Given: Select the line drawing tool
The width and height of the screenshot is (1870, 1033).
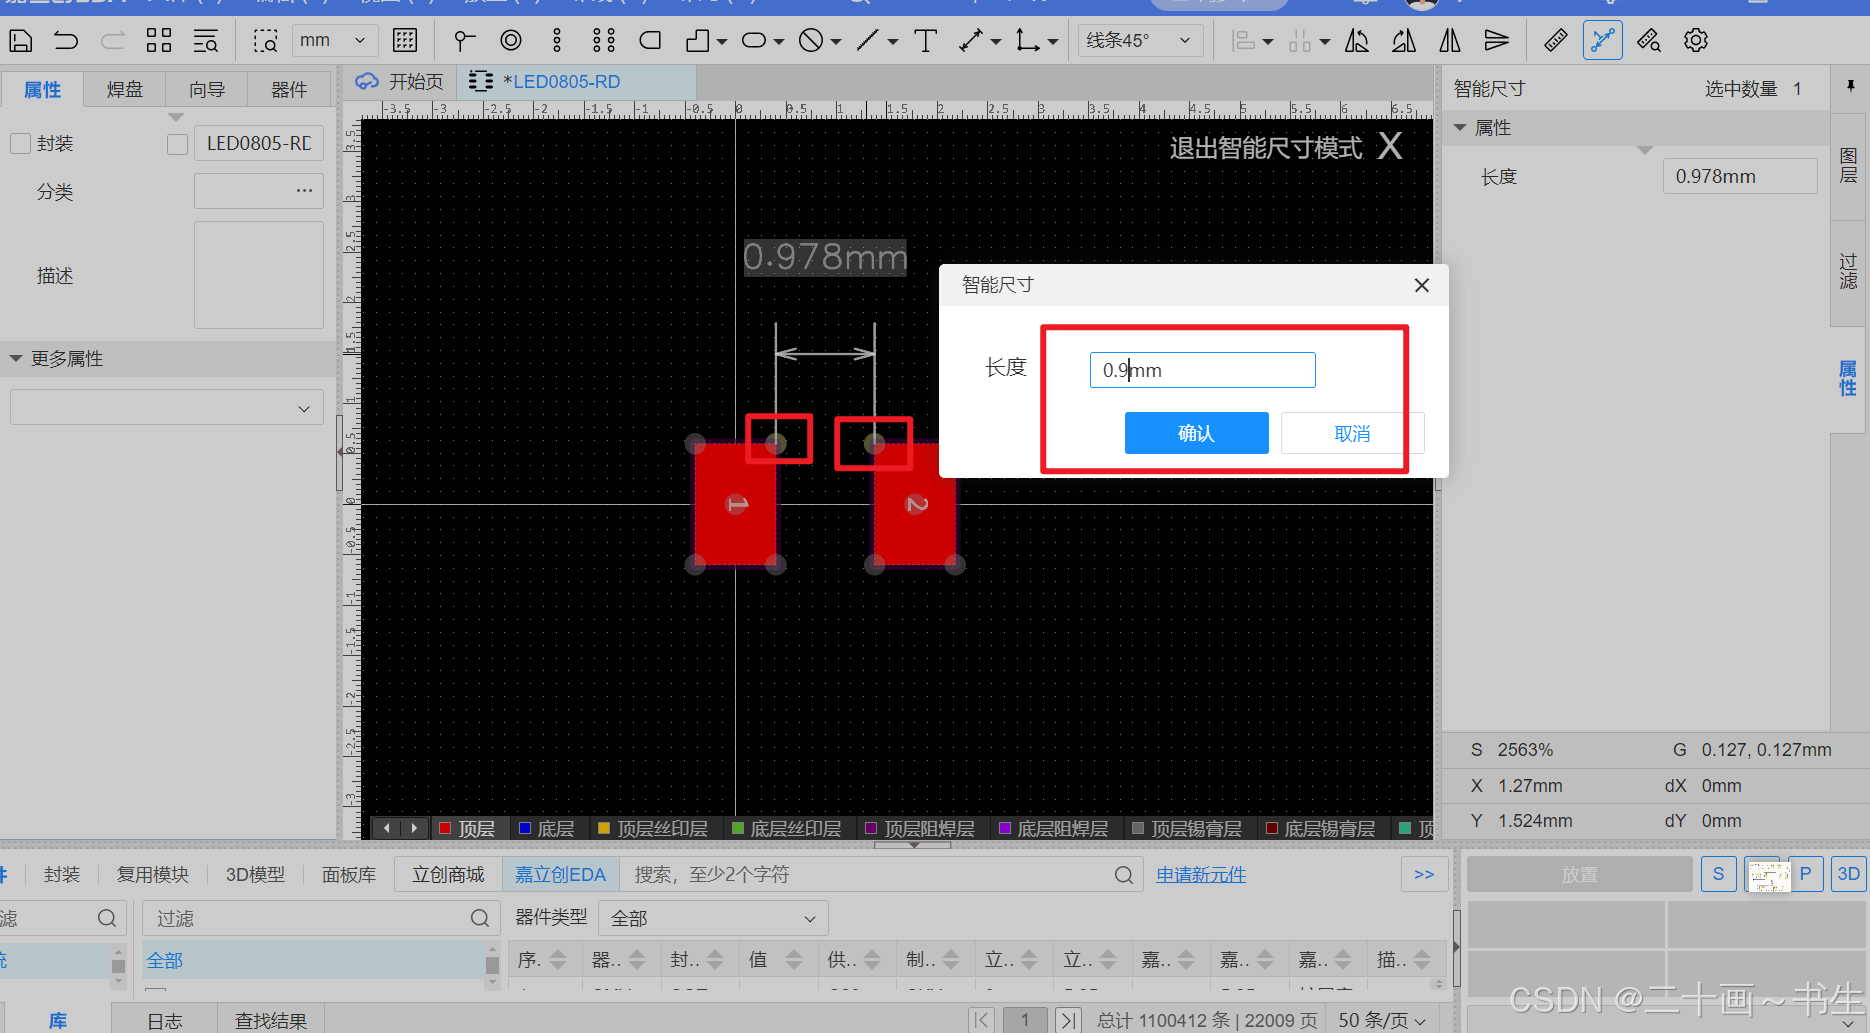Looking at the screenshot, I should pyautogui.click(x=868, y=41).
